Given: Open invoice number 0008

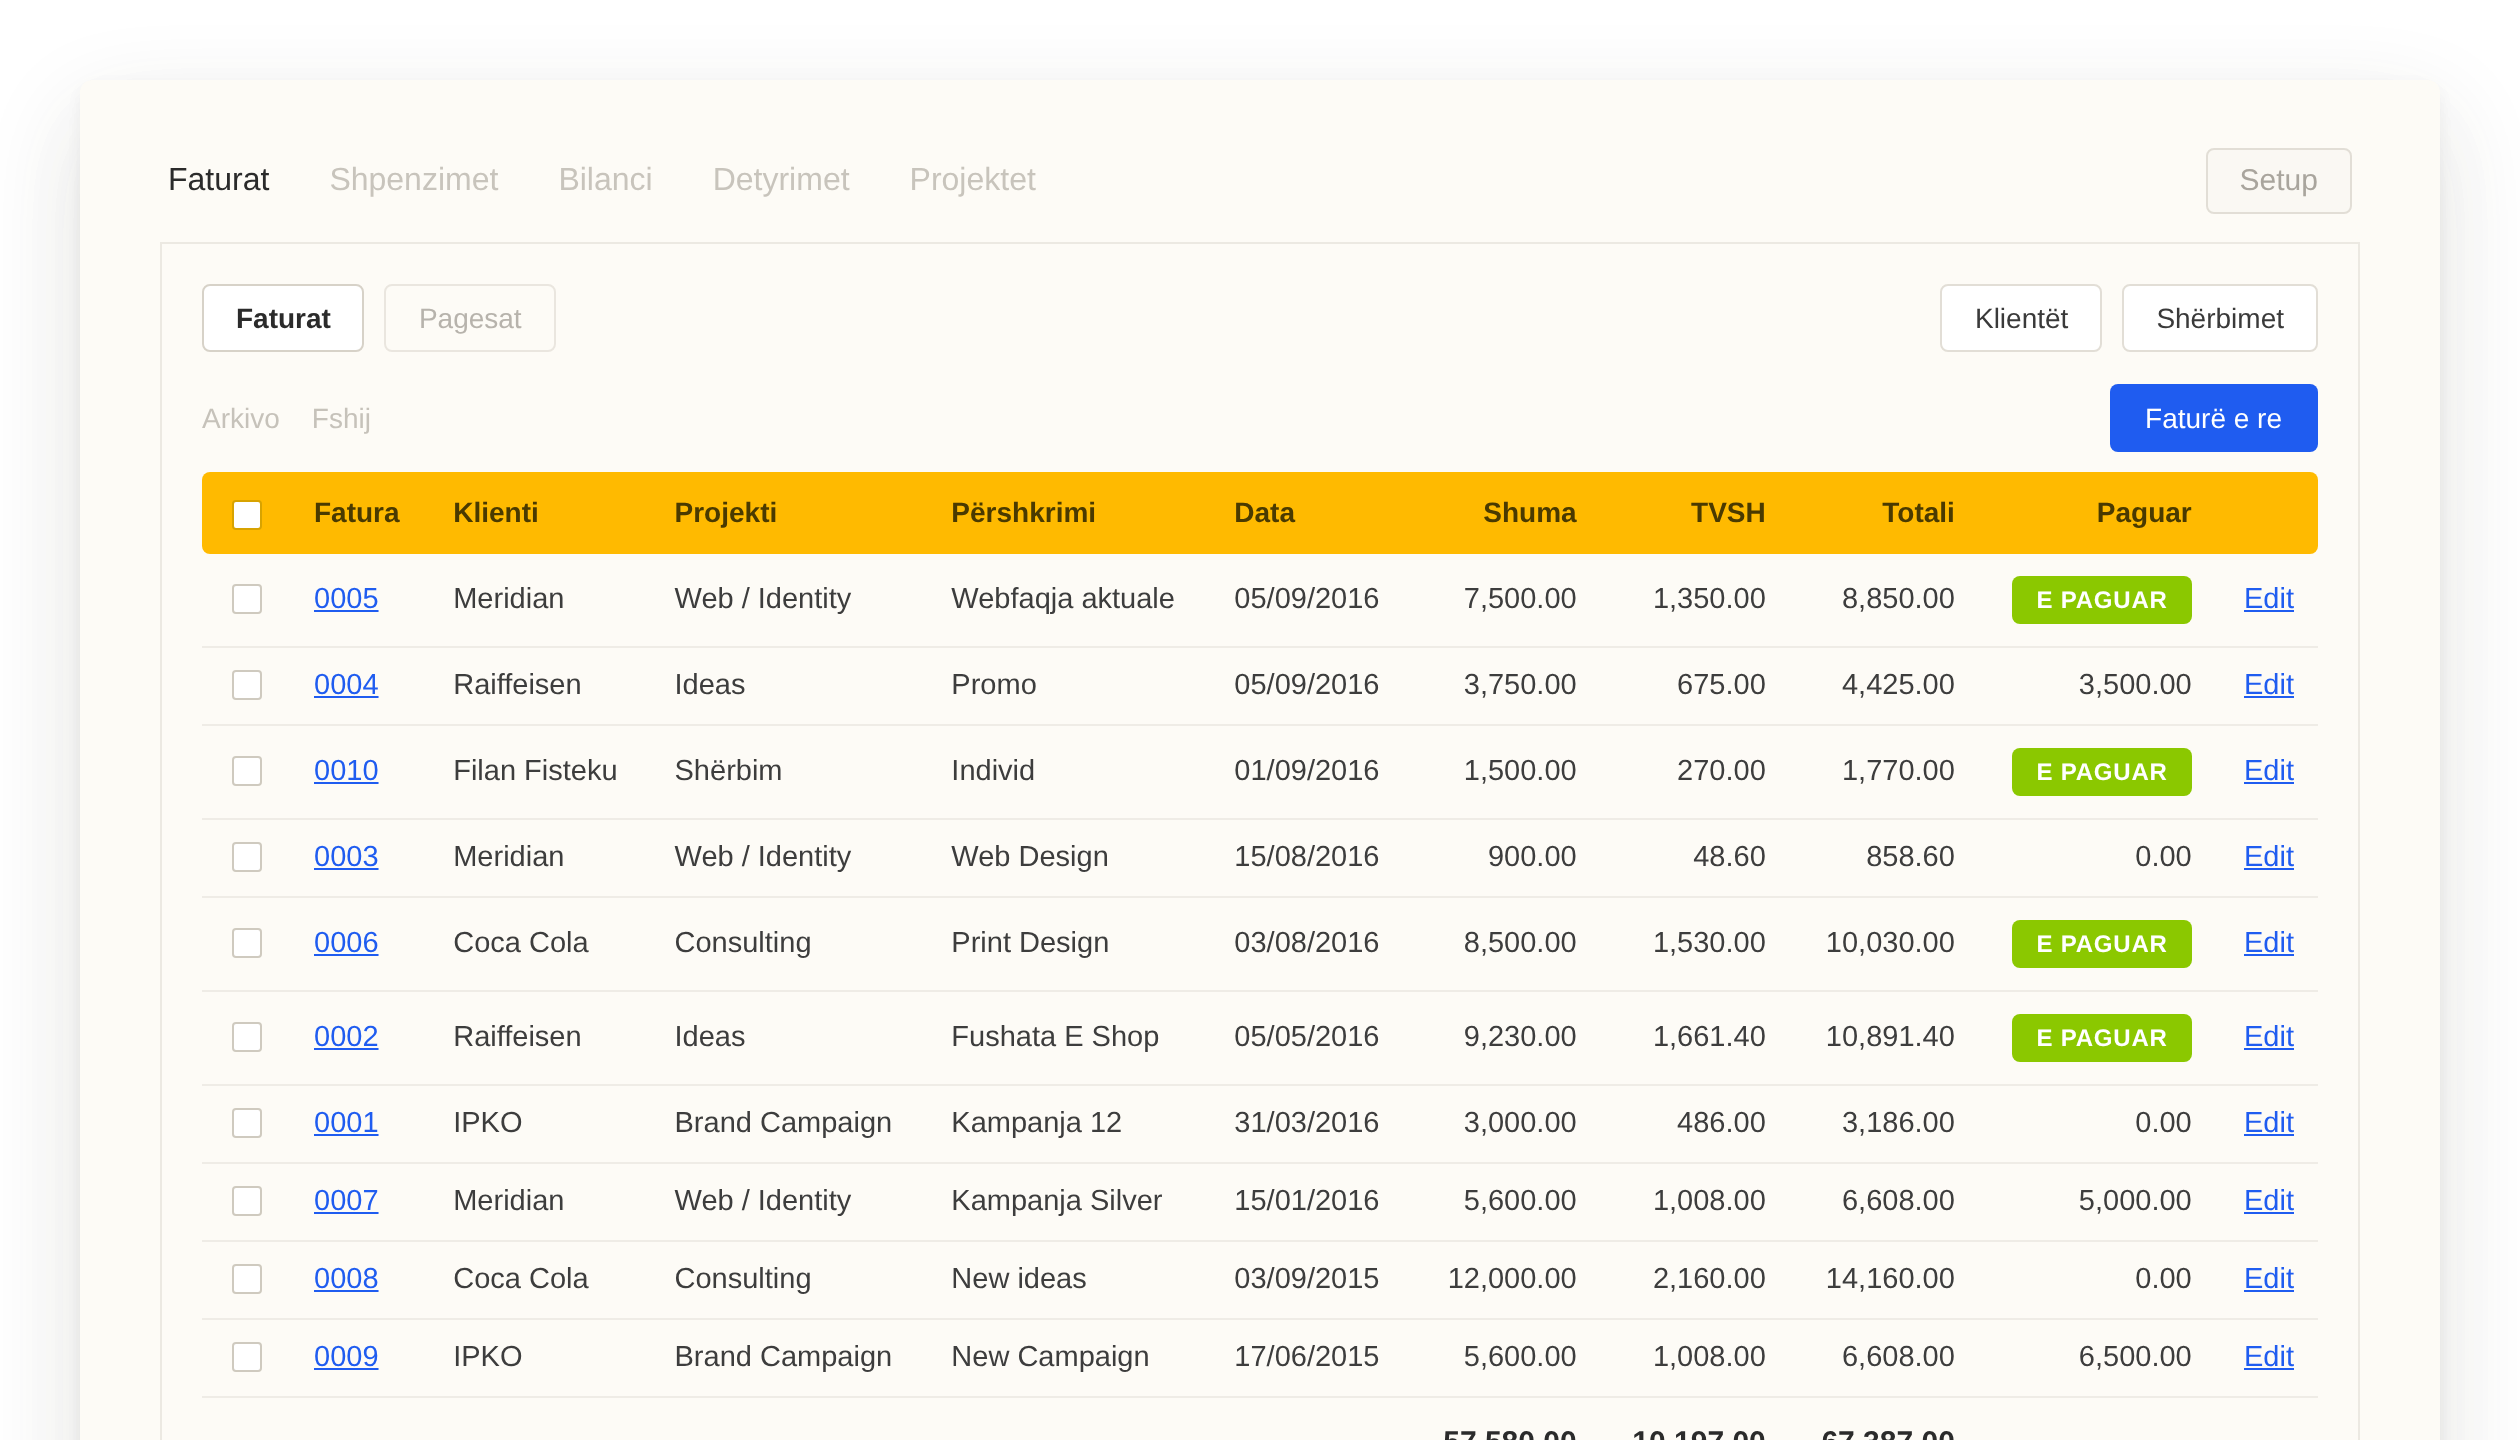Looking at the screenshot, I should 346,1278.
